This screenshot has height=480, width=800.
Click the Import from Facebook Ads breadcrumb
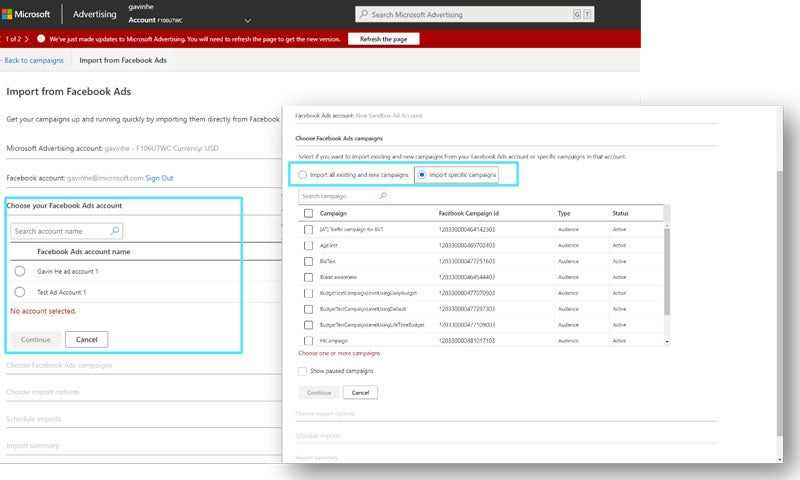[x=123, y=60]
